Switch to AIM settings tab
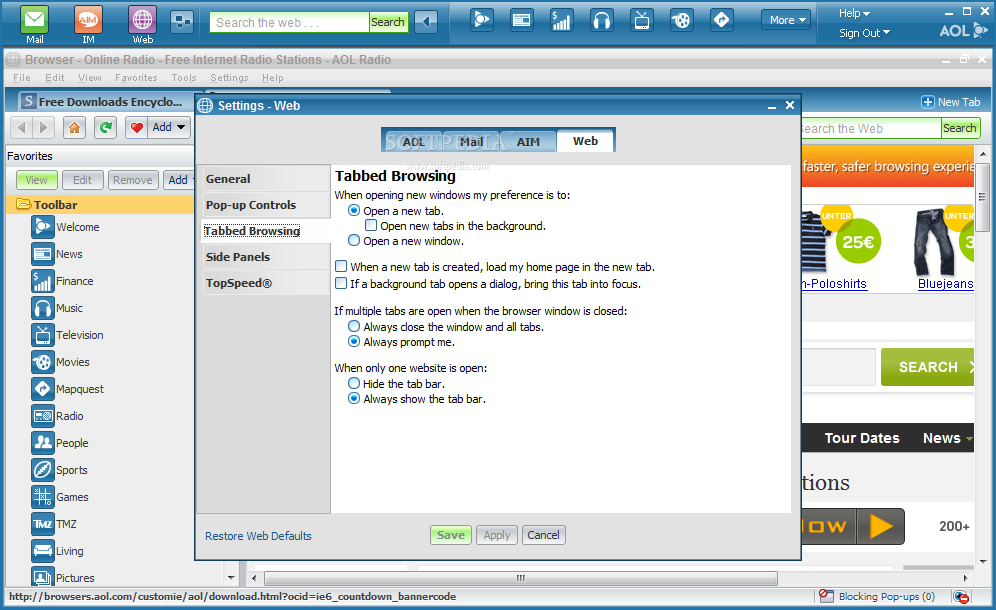This screenshot has width=996, height=610. coord(528,142)
